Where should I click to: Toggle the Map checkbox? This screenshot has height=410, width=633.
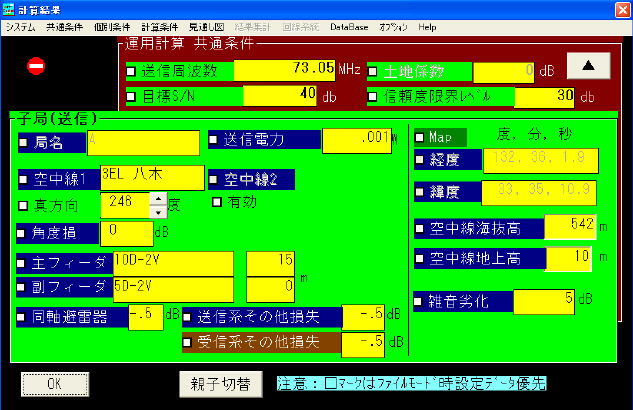coord(419,136)
